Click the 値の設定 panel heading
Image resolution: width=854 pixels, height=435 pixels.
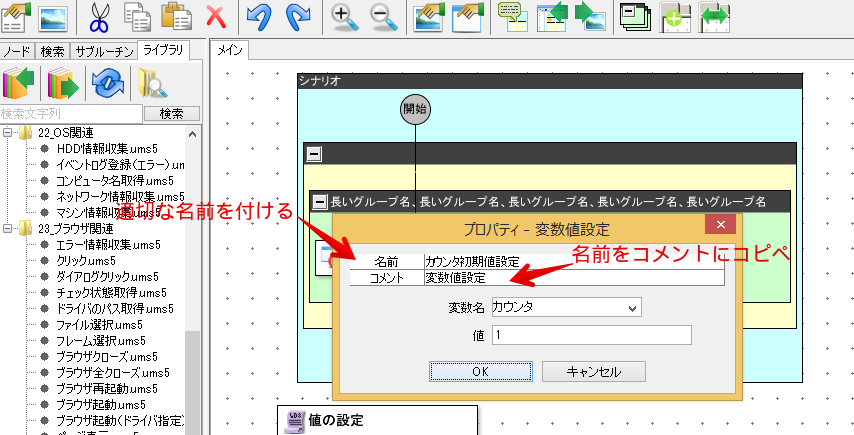coord(336,420)
